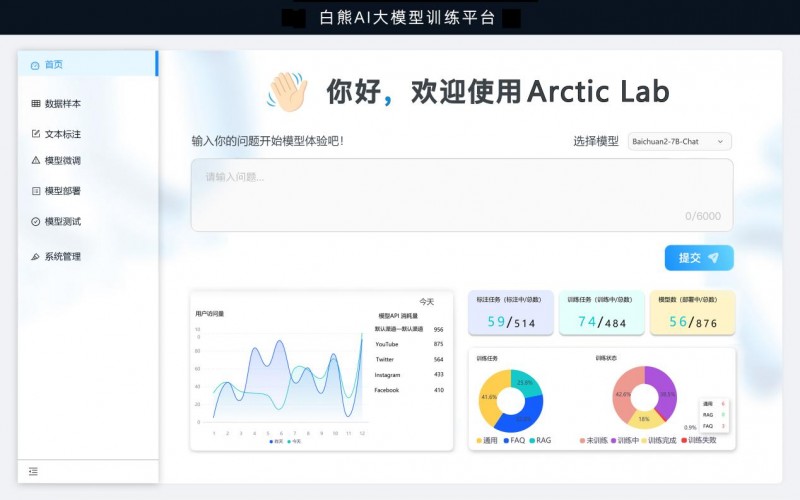Click the 今天 selector above the usage chart
Screen dimensions: 800x500
427,301
